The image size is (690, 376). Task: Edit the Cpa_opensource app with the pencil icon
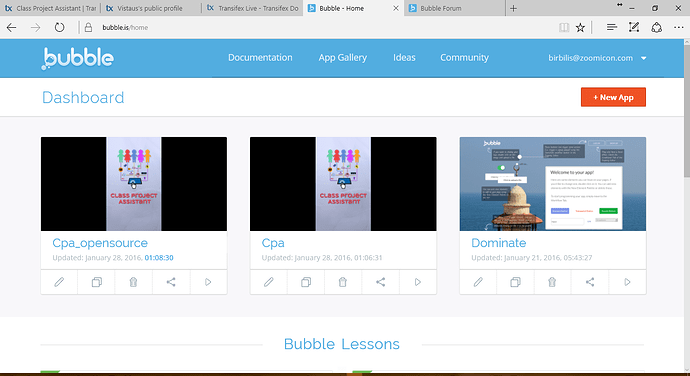[59, 282]
